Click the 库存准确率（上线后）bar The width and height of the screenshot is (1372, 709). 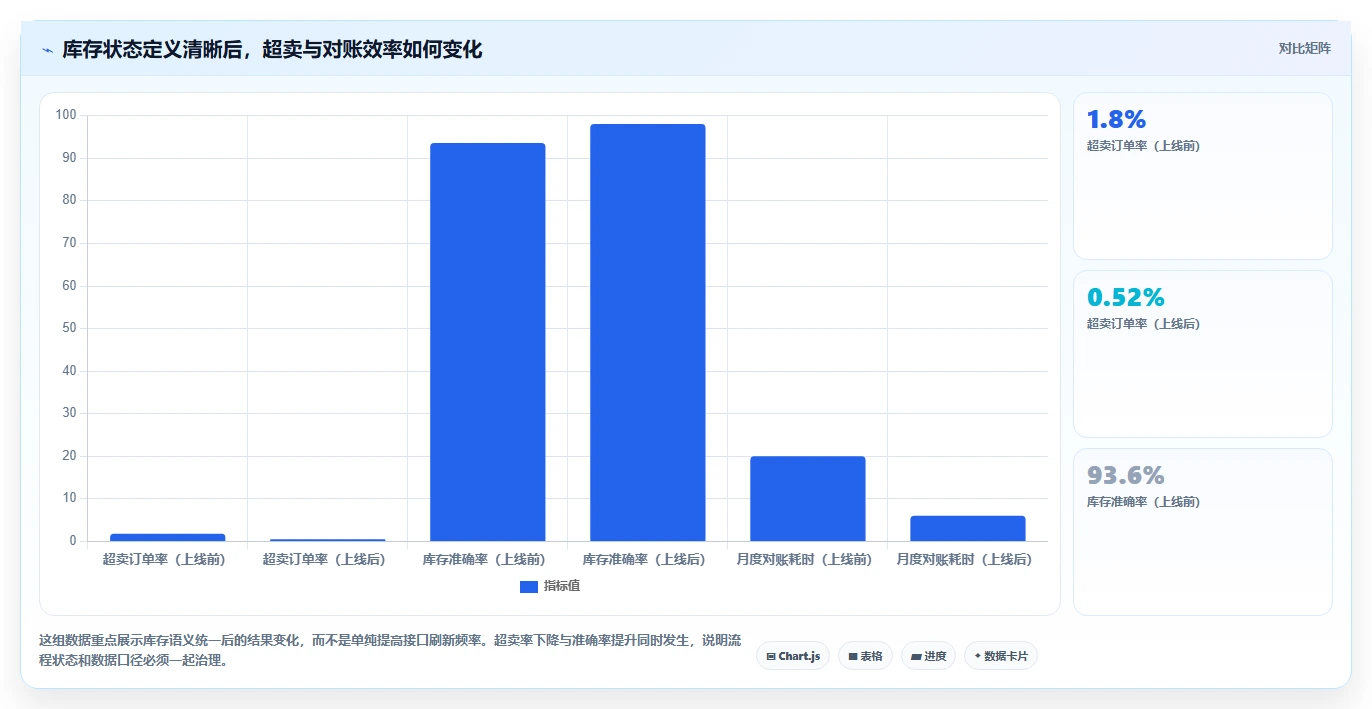tap(648, 333)
